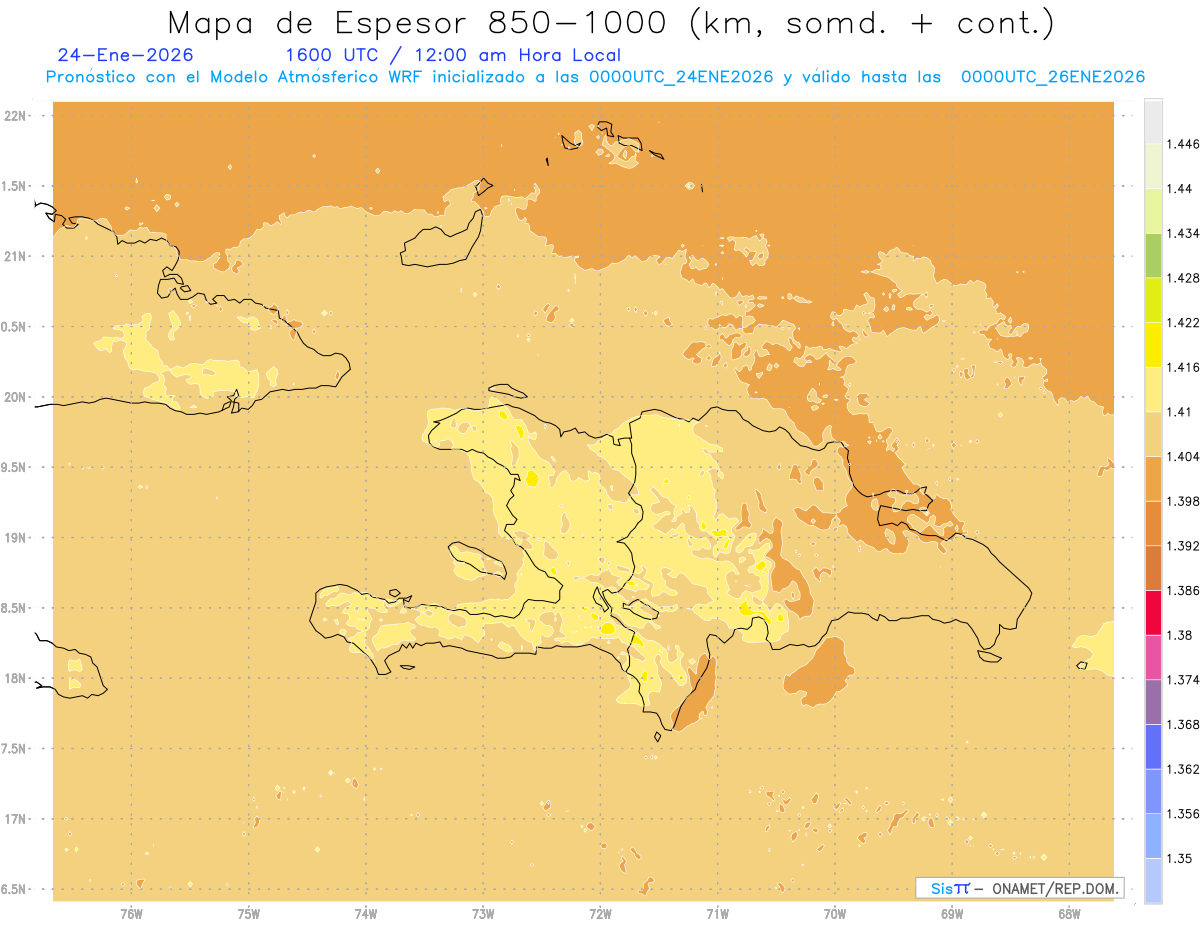Click the 1.374 colorbar value

click(1183, 680)
